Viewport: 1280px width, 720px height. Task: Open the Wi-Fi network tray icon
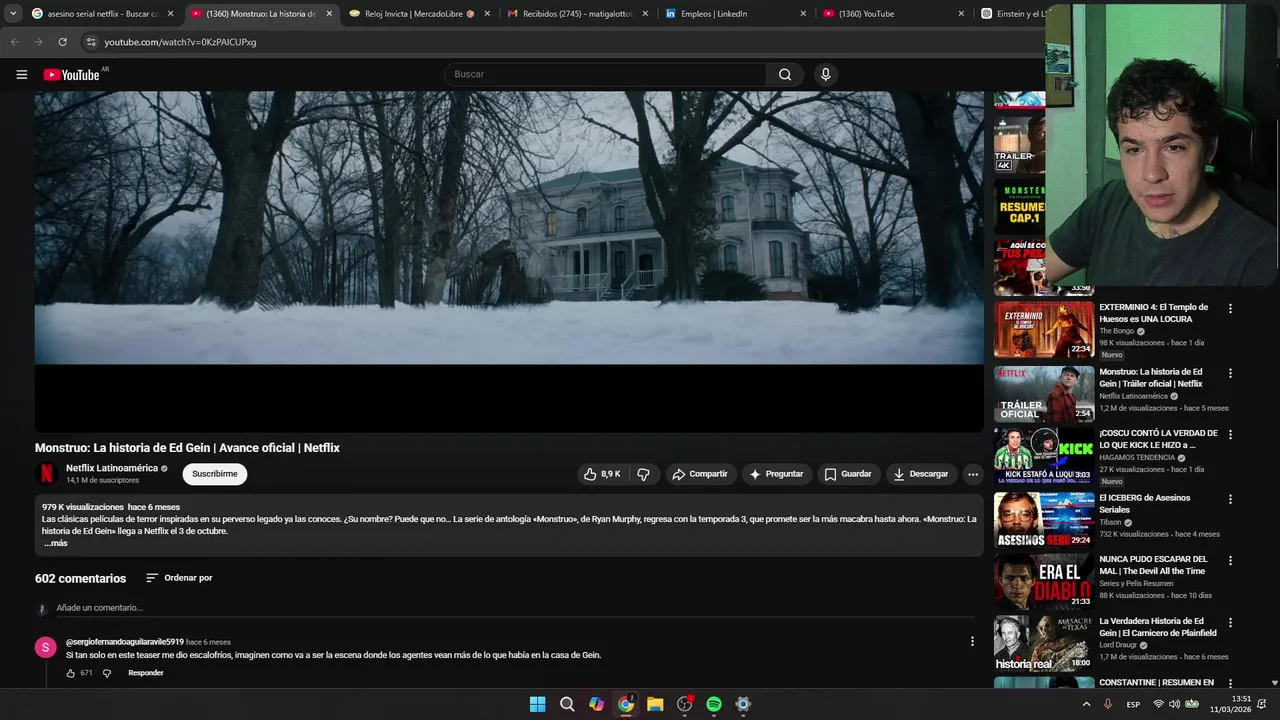point(1158,704)
